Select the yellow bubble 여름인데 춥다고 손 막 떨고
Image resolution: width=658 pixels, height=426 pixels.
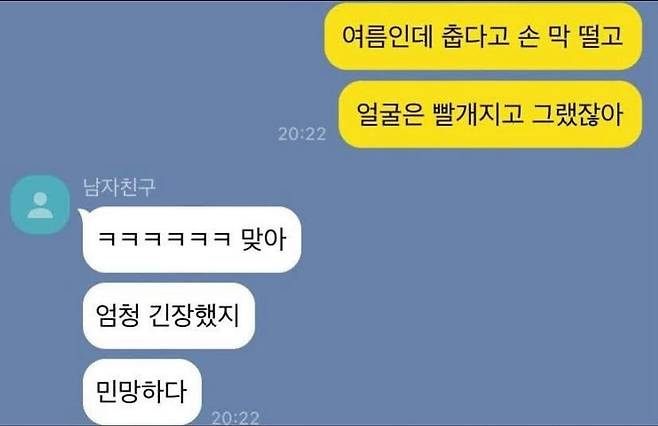click(x=483, y=36)
